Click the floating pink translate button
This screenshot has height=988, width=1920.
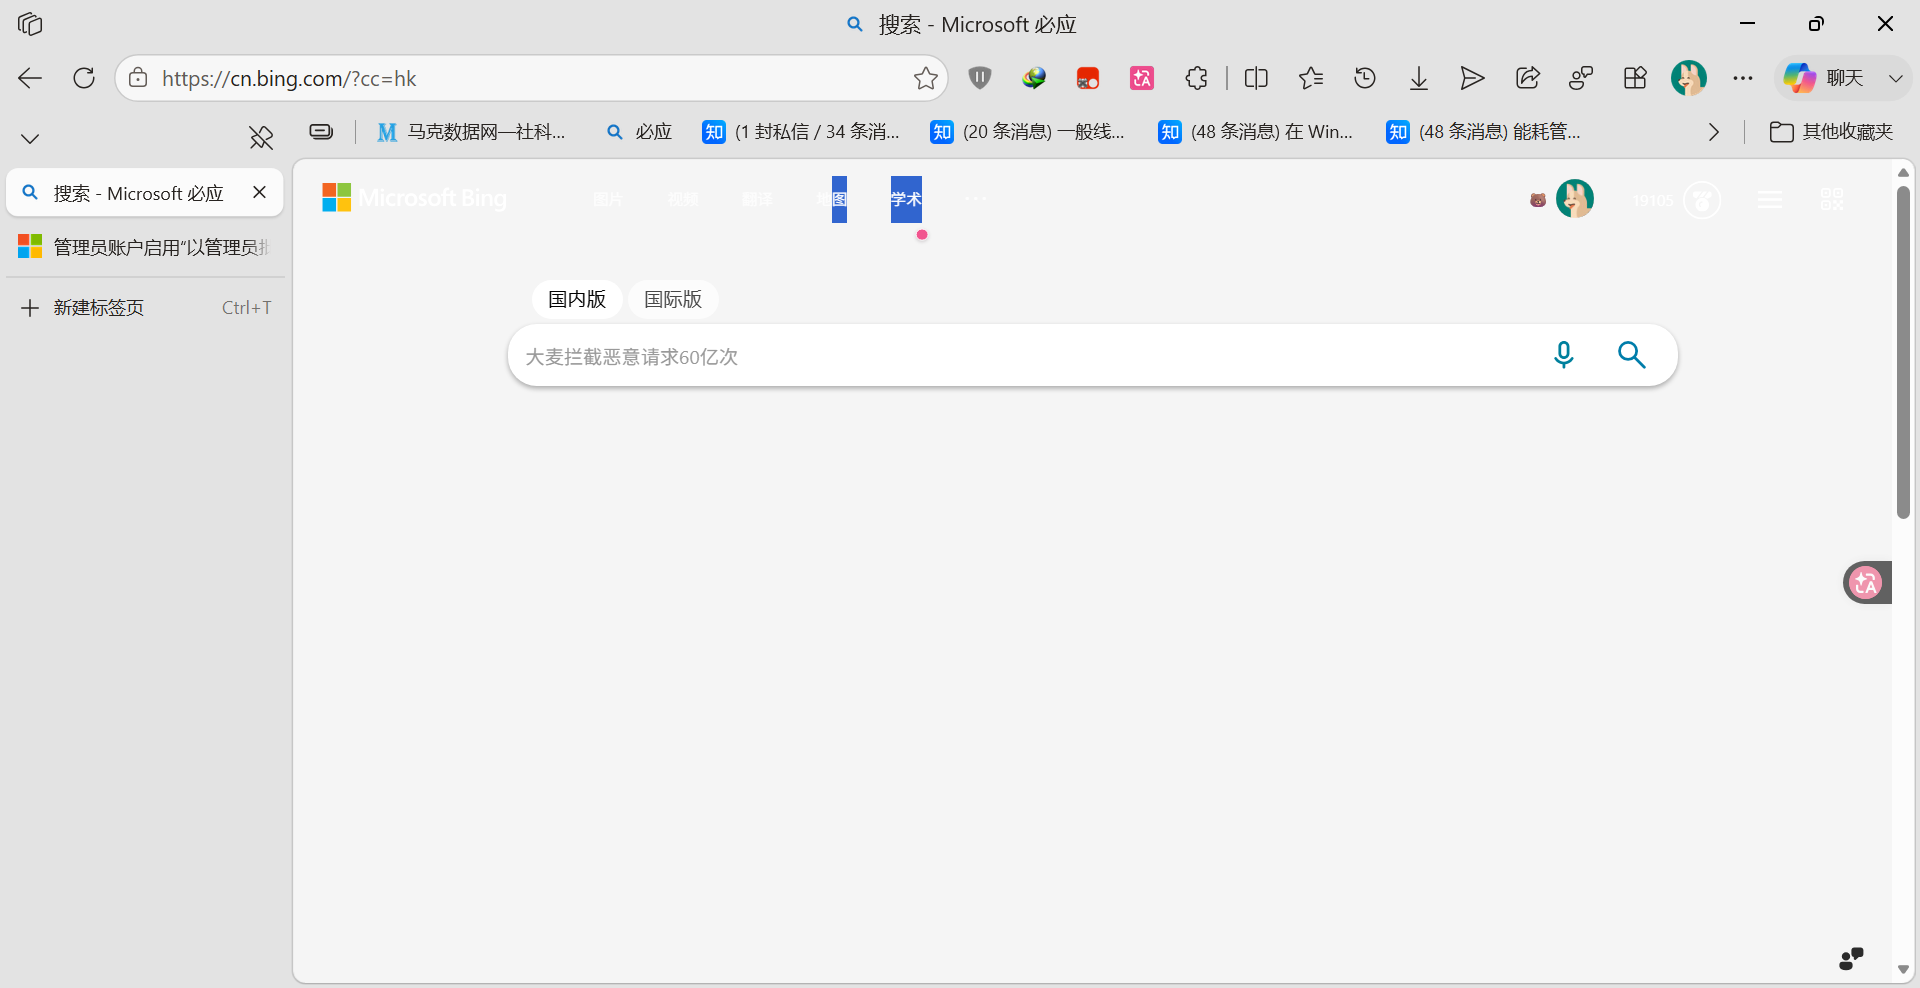click(1866, 582)
